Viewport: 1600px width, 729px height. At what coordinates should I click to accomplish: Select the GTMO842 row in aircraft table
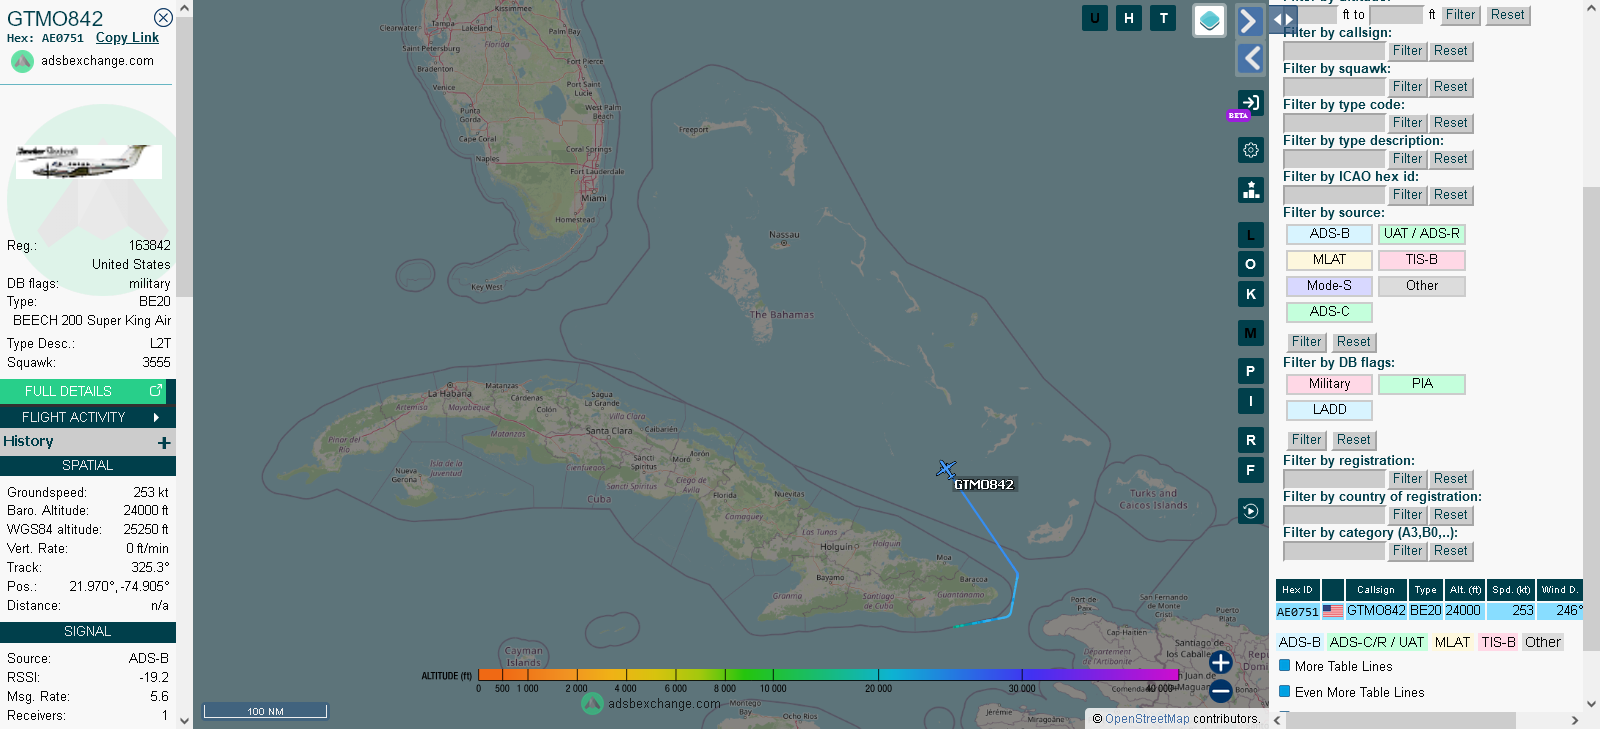(x=1429, y=611)
